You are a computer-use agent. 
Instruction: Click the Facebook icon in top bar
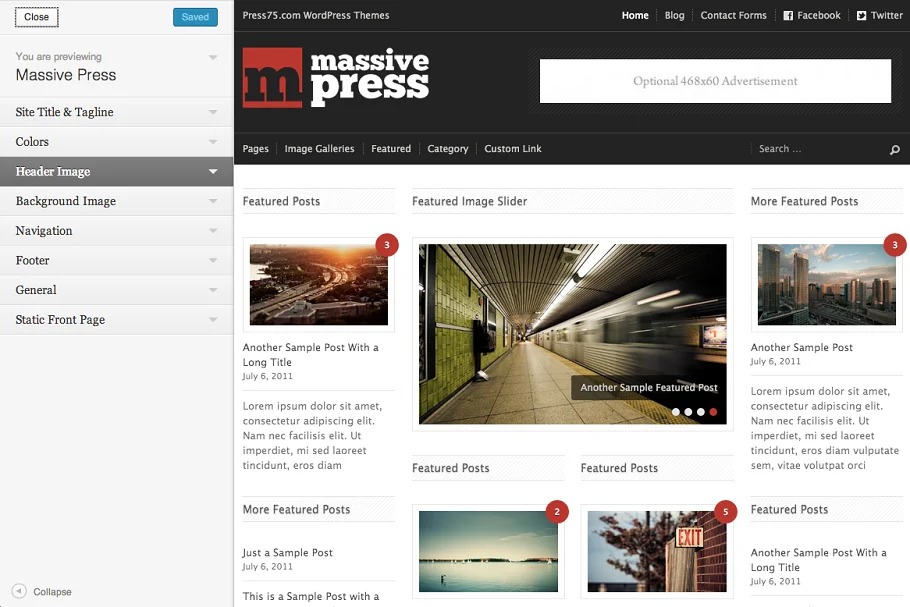pyautogui.click(x=788, y=16)
